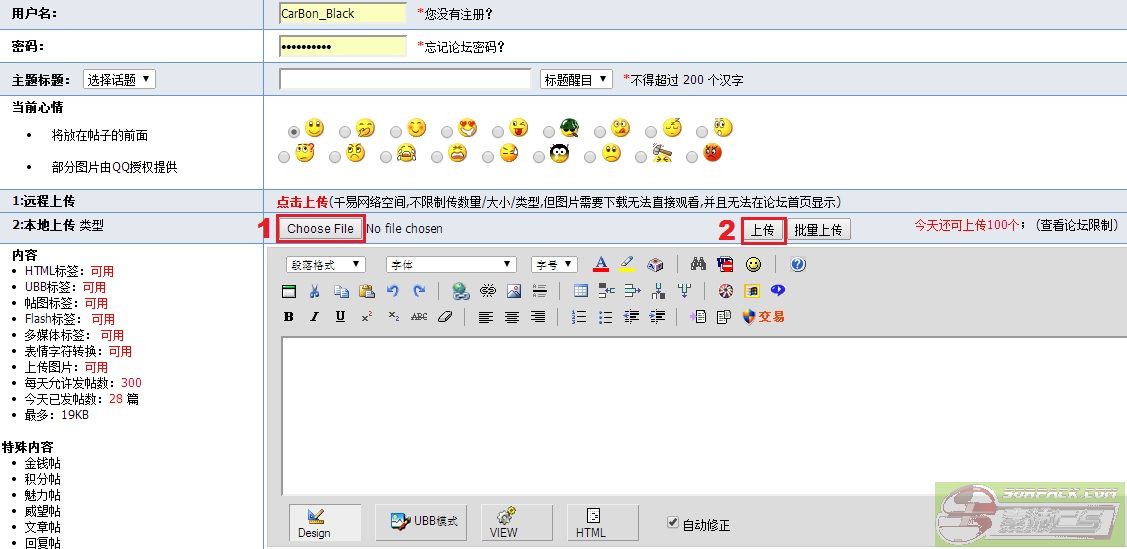Open the 选择话题 topic dropdown
The height and width of the screenshot is (549, 1127).
[119, 80]
